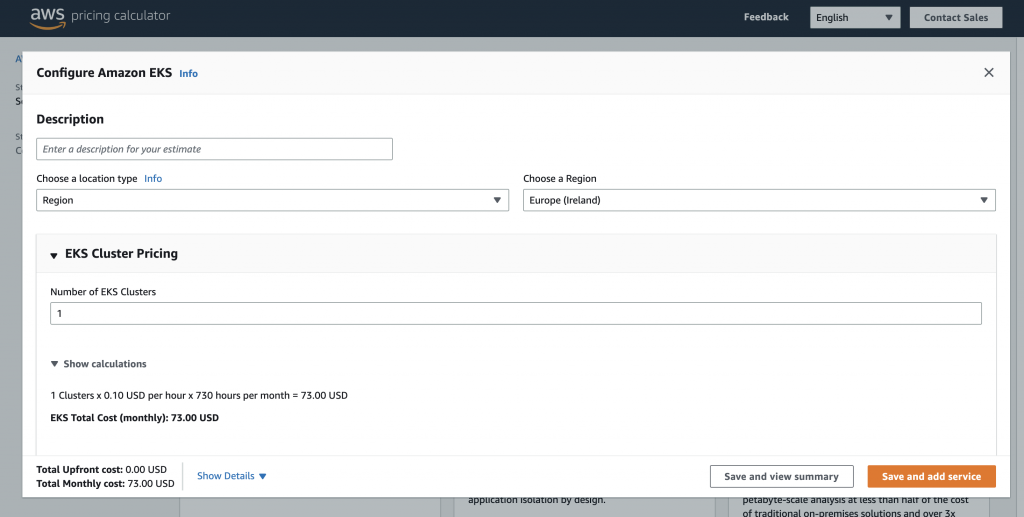1024x517 pixels.
Task: Expand the Show Details dropdown
Action: (x=232, y=476)
